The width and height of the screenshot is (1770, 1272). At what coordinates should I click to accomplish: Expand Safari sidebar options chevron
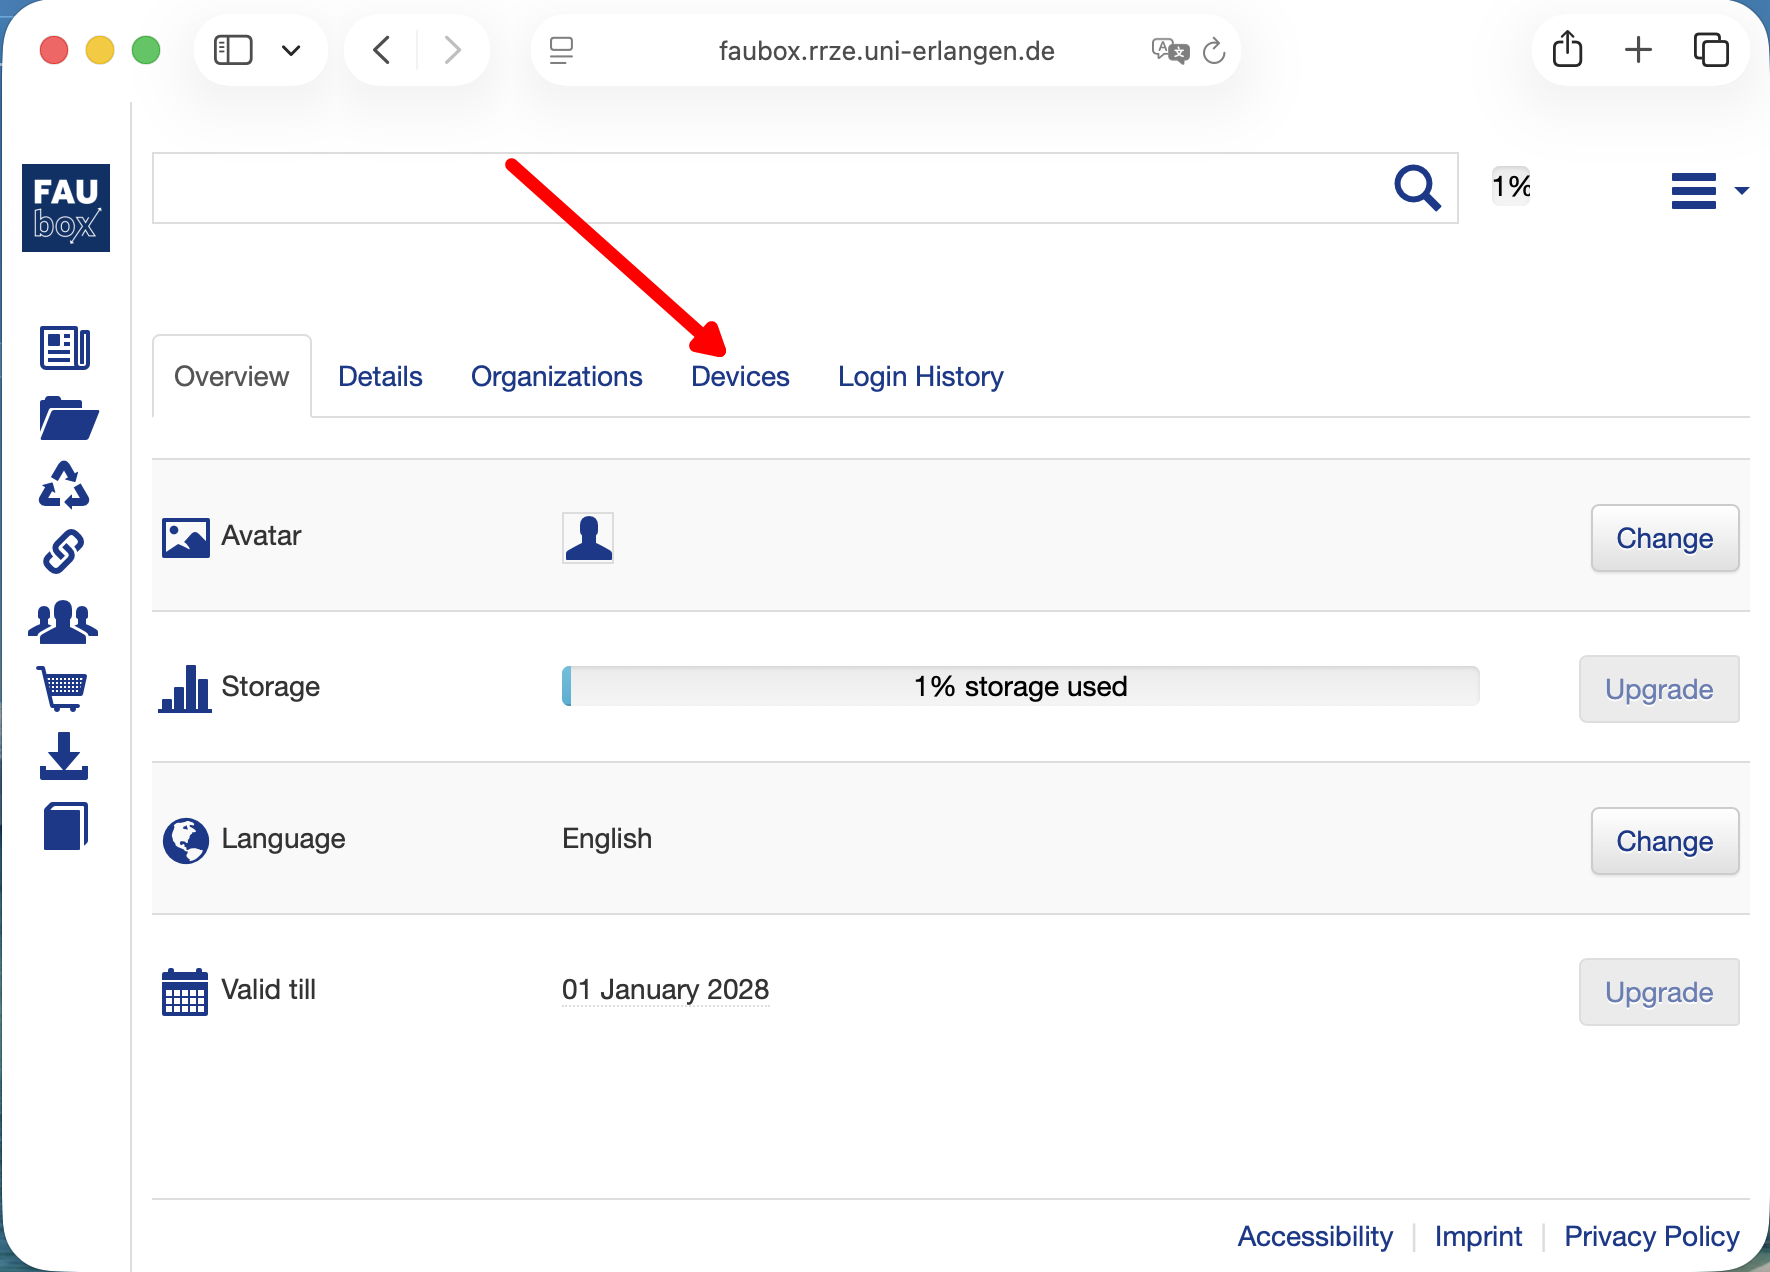[291, 51]
